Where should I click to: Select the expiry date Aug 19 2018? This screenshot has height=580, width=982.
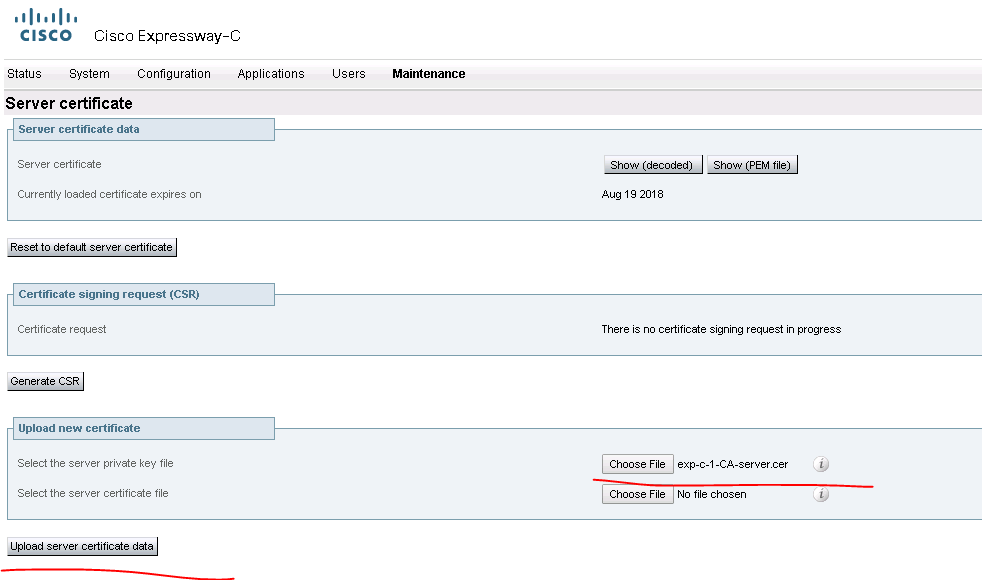point(633,194)
